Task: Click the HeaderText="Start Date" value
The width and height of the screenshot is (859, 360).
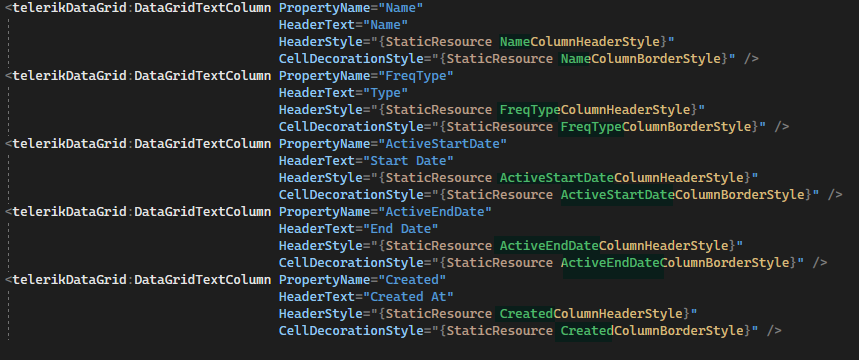Action: click(x=409, y=161)
